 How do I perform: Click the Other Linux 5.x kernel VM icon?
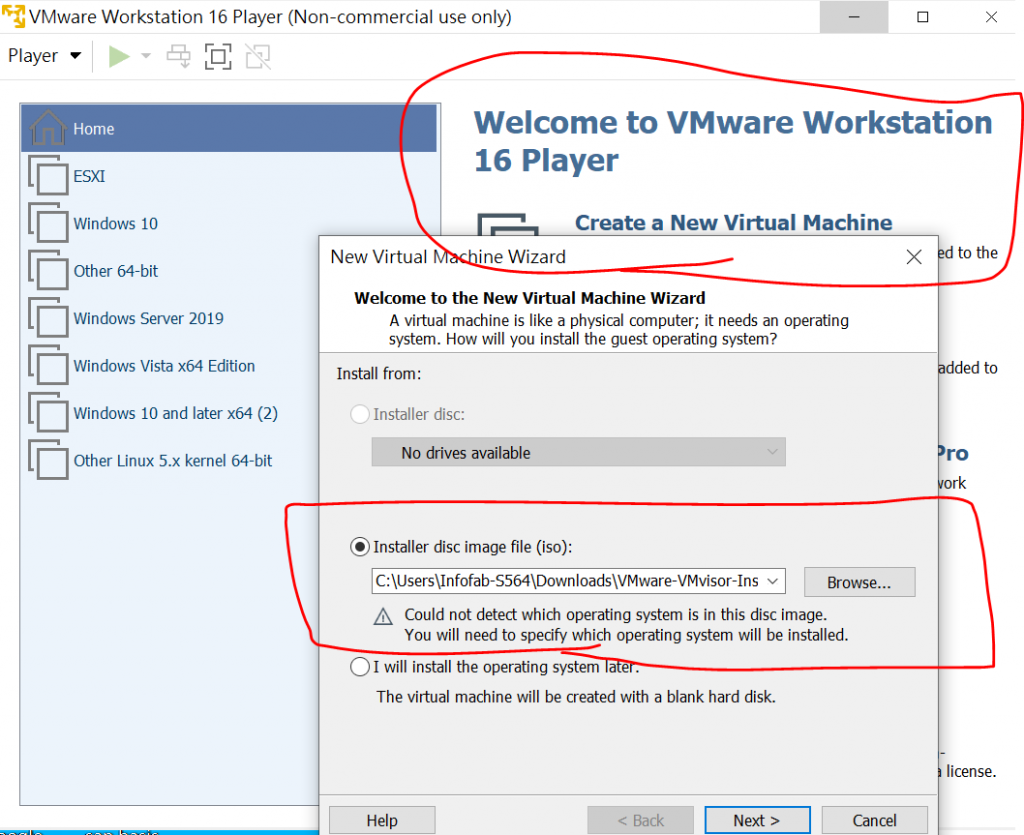click(x=48, y=460)
